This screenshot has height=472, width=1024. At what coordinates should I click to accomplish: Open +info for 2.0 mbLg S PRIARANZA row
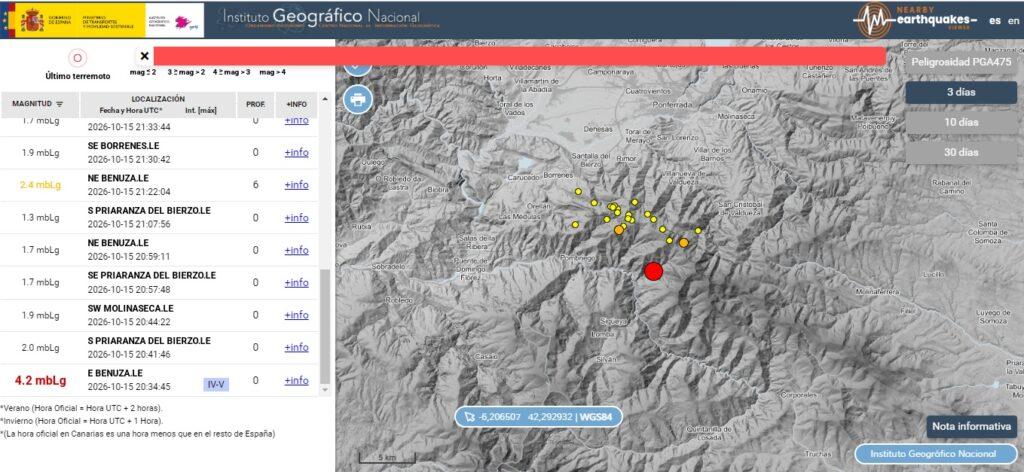coord(296,347)
